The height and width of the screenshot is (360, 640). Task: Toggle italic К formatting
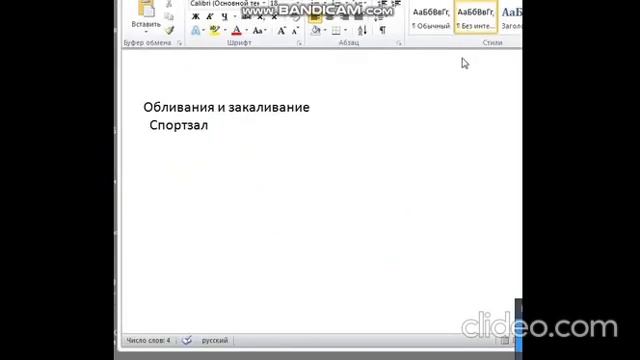pos(210,17)
